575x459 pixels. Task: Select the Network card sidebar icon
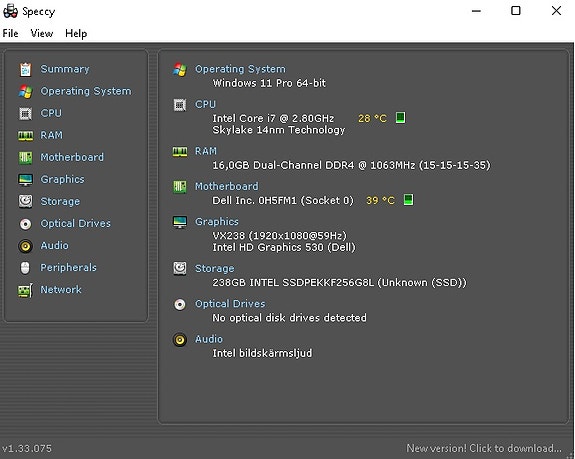[25, 290]
